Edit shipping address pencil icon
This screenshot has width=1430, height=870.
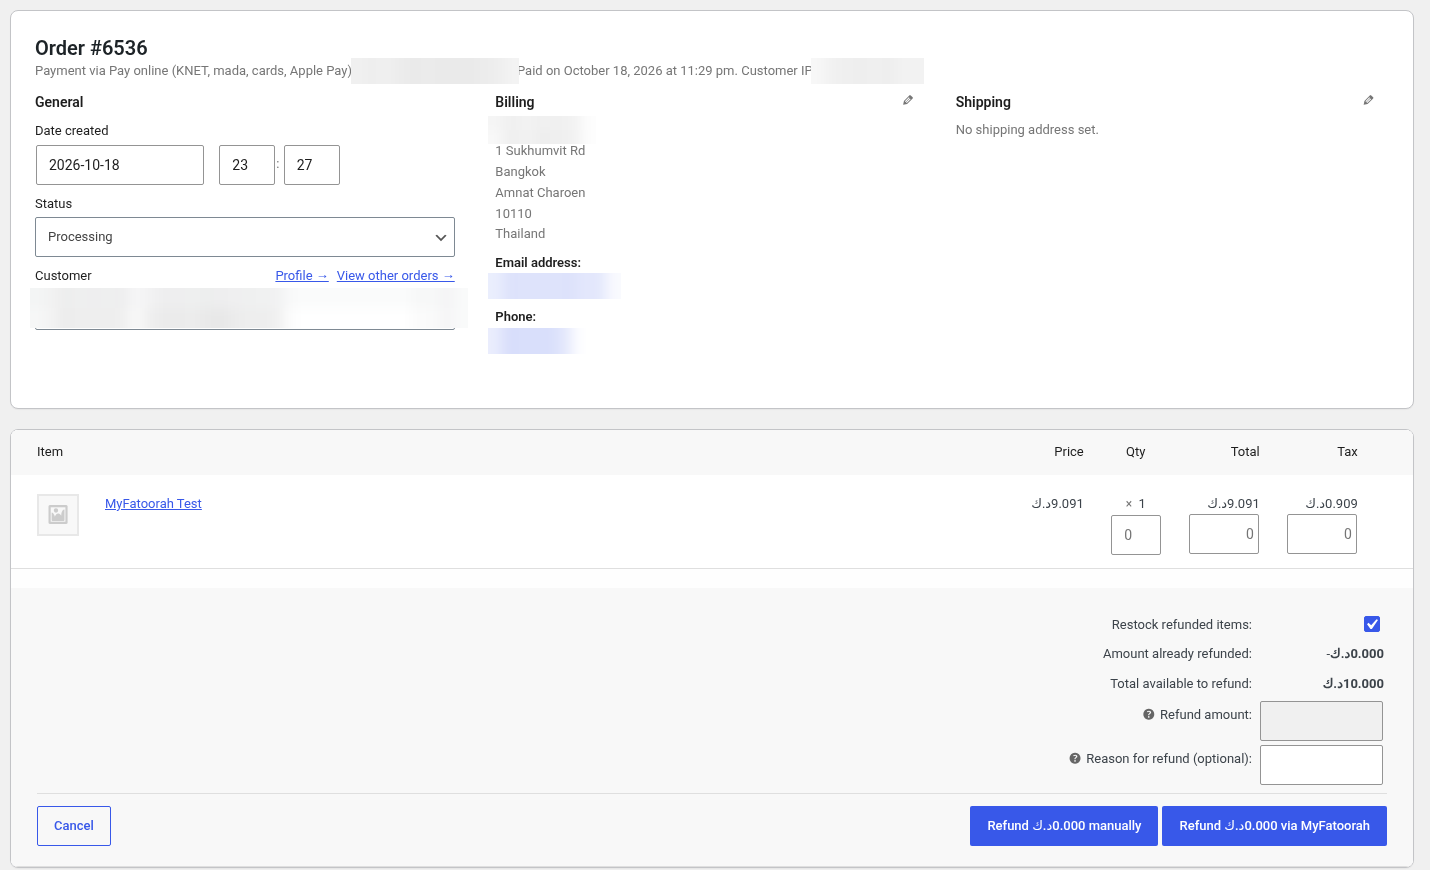click(x=1368, y=100)
